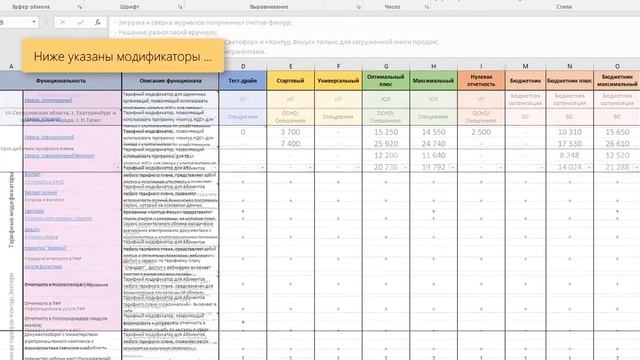The height and width of the screenshot is (360, 640).
Task: Click the Стили ribbon group label
Action: tap(564, 7)
